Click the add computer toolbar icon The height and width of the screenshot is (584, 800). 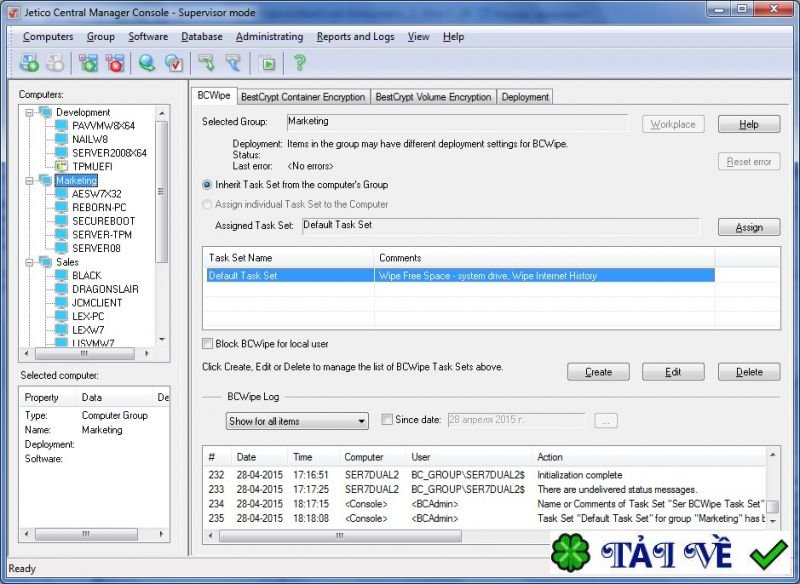click(29, 63)
